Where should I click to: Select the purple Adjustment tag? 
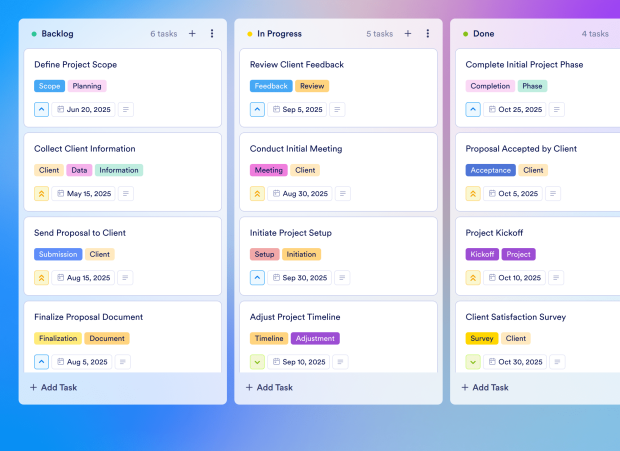(315, 338)
